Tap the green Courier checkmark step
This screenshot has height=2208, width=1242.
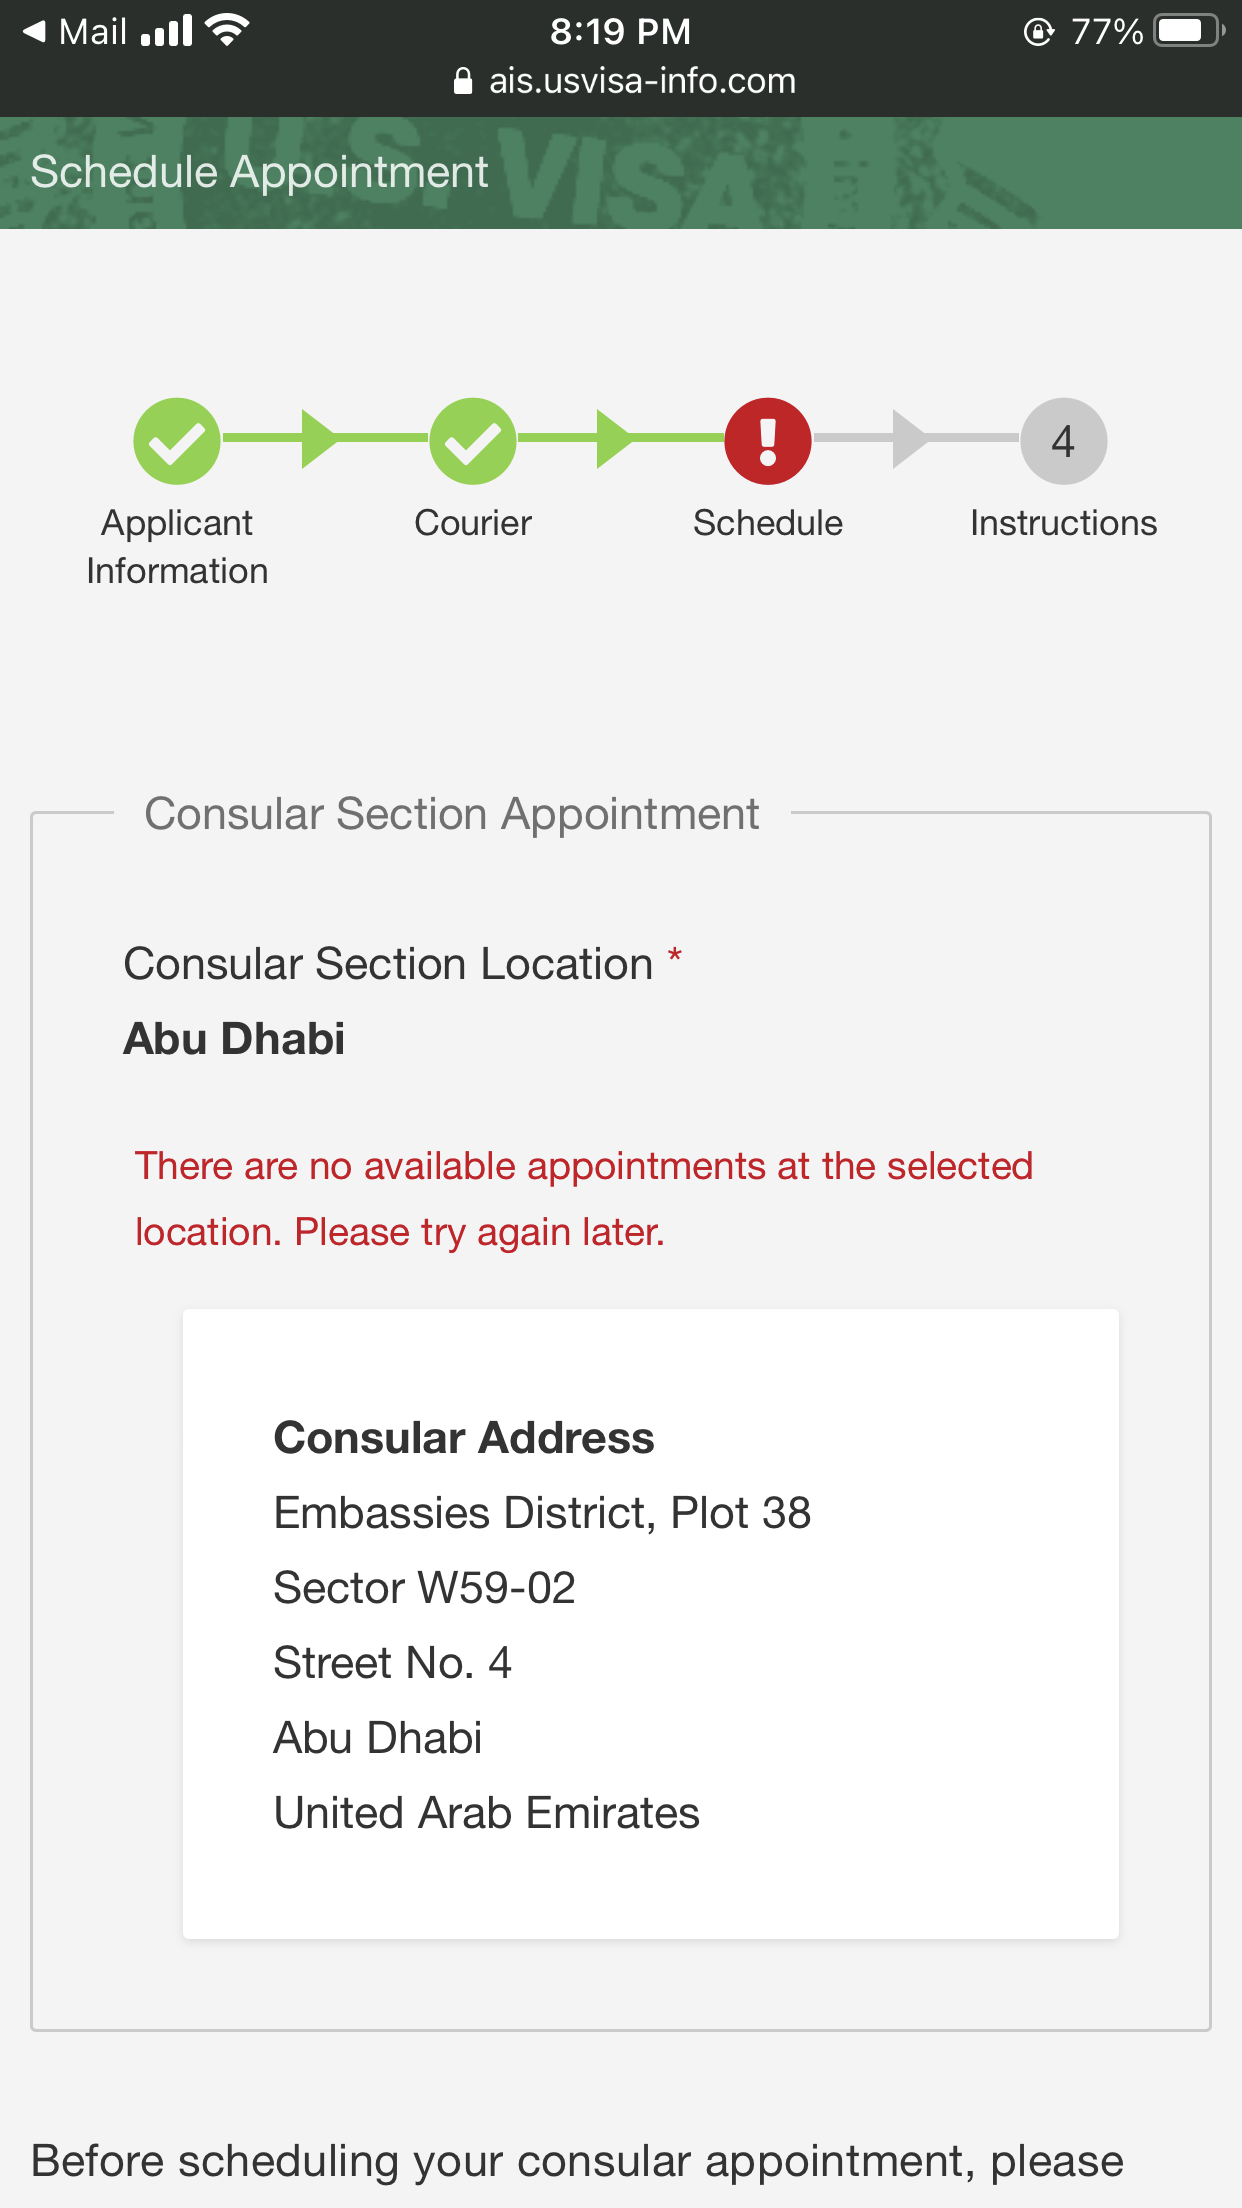click(x=472, y=441)
